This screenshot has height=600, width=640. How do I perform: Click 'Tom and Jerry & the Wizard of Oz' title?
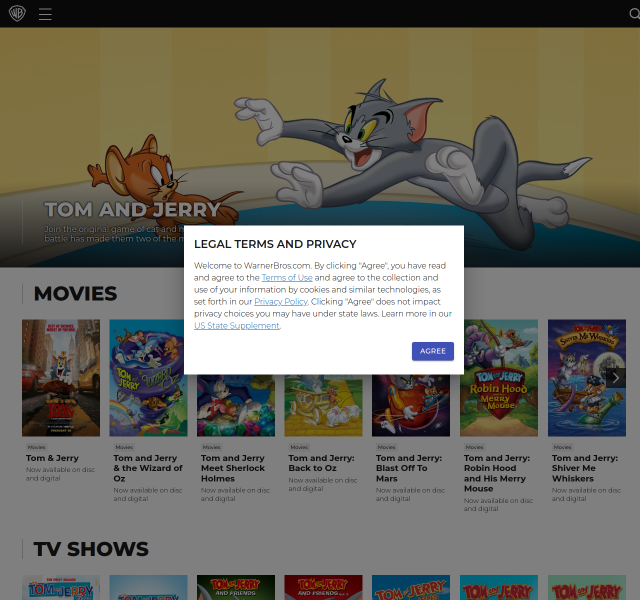click(x=148, y=468)
